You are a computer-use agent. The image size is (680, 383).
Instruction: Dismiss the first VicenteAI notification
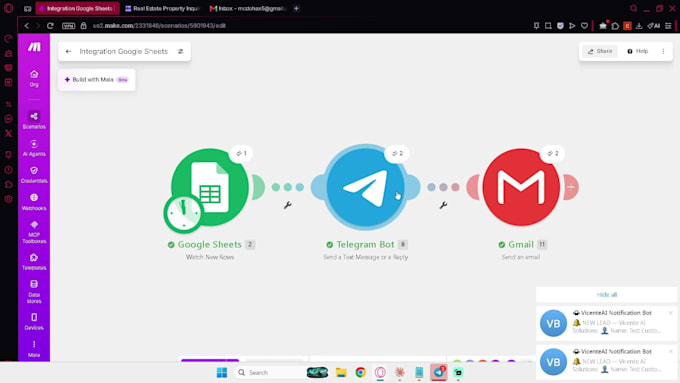pyautogui.click(x=670, y=313)
